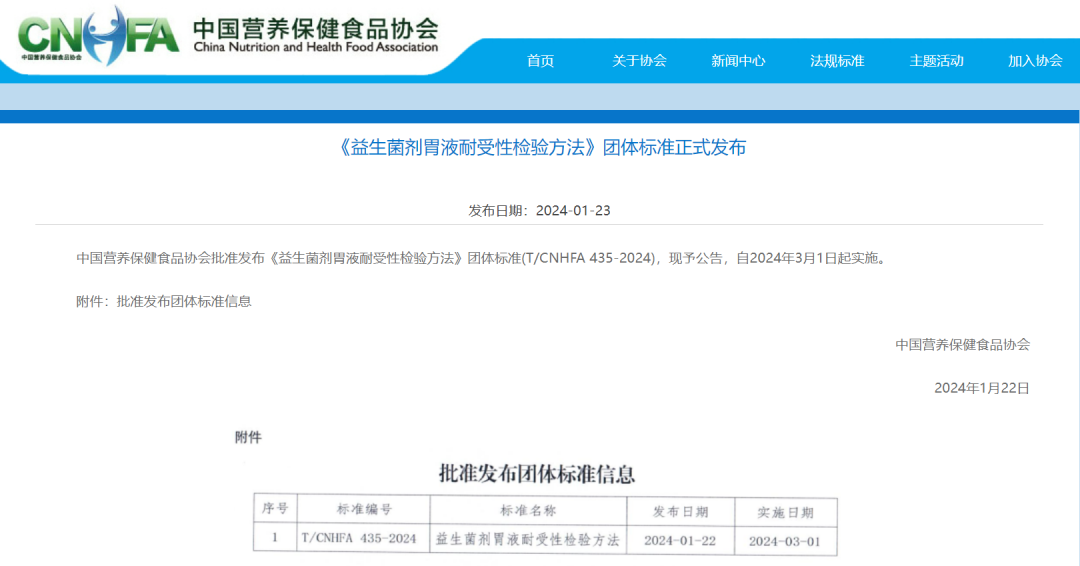This screenshot has height=566, width=1080.
Task: Click the 实施日期 column header
Action: (785, 512)
